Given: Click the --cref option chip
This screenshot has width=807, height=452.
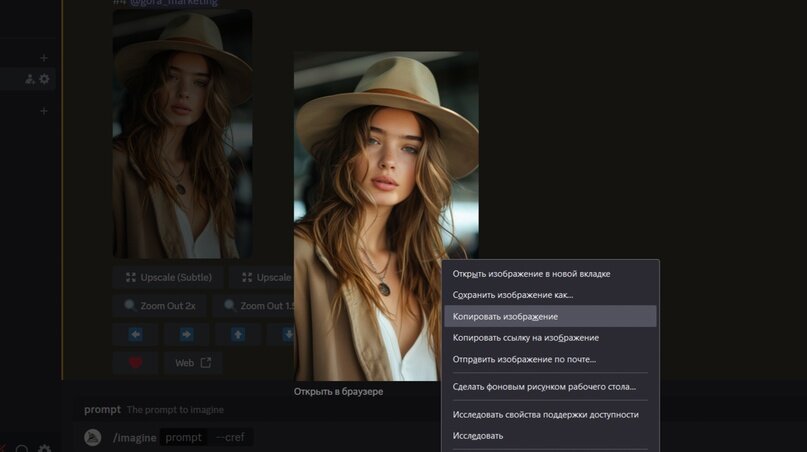Looking at the screenshot, I should pos(230,438).
